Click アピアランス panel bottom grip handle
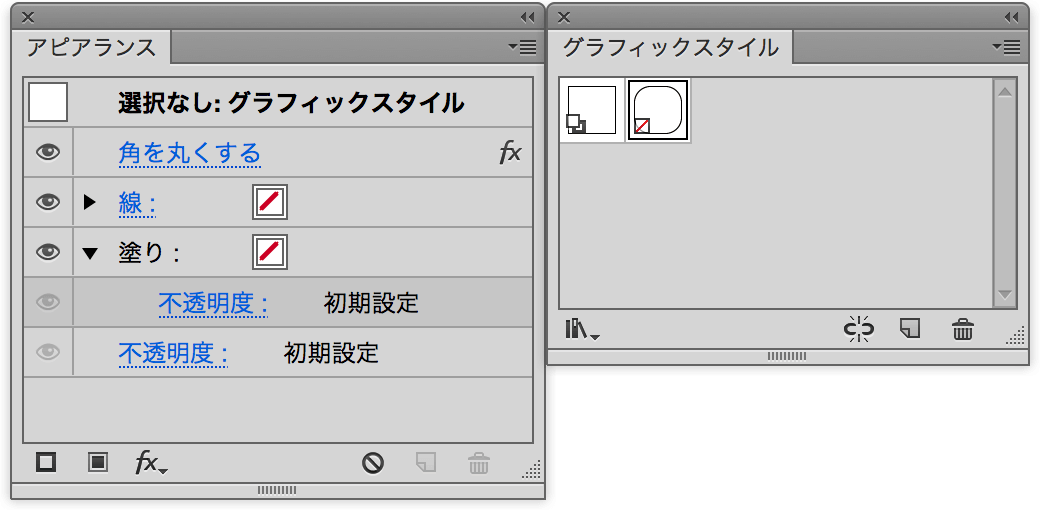 [277, 491]
